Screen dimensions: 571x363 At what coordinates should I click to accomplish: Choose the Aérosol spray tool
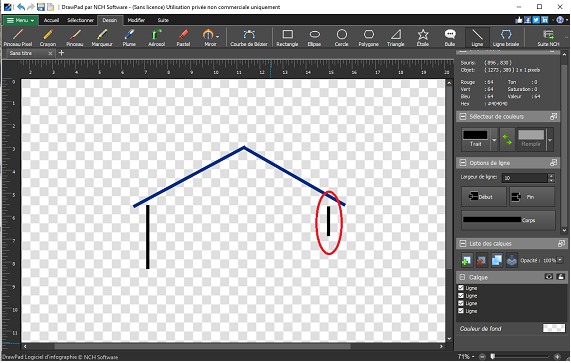coord(156,38)
